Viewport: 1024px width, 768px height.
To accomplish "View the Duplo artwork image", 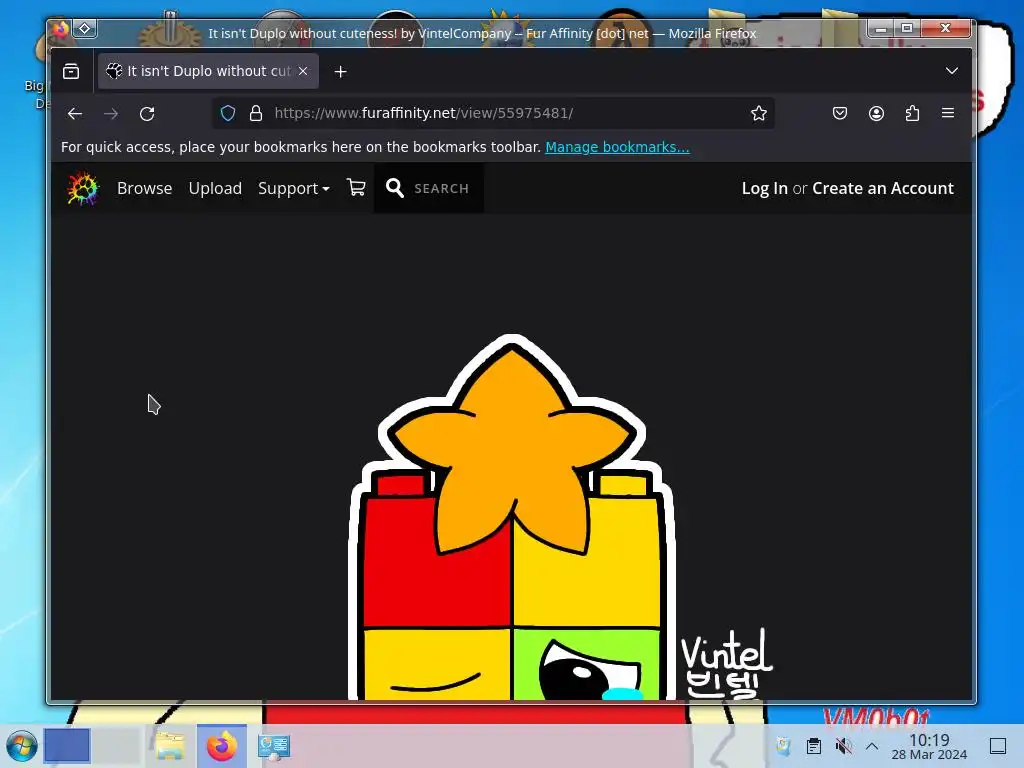I will 512,517.
